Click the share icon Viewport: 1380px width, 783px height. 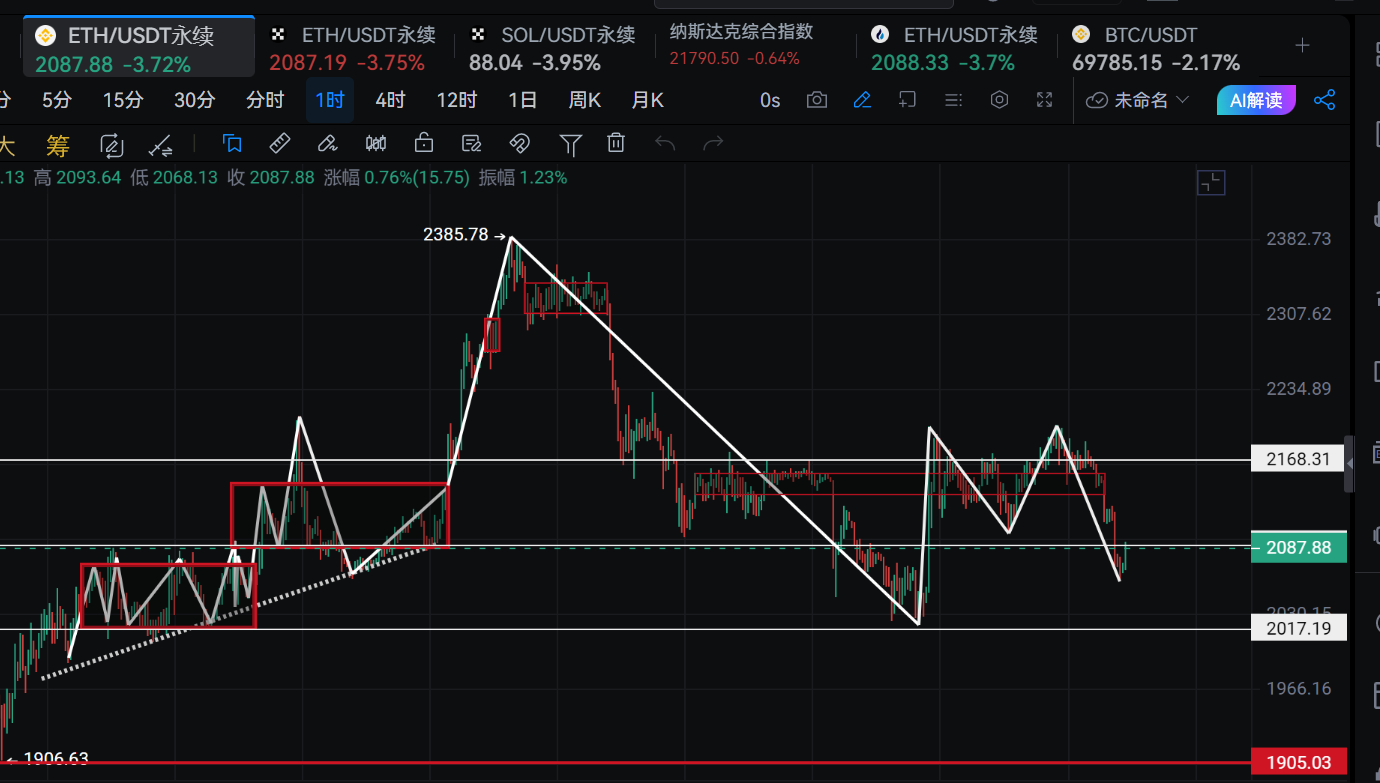[x=1324, y=100]
